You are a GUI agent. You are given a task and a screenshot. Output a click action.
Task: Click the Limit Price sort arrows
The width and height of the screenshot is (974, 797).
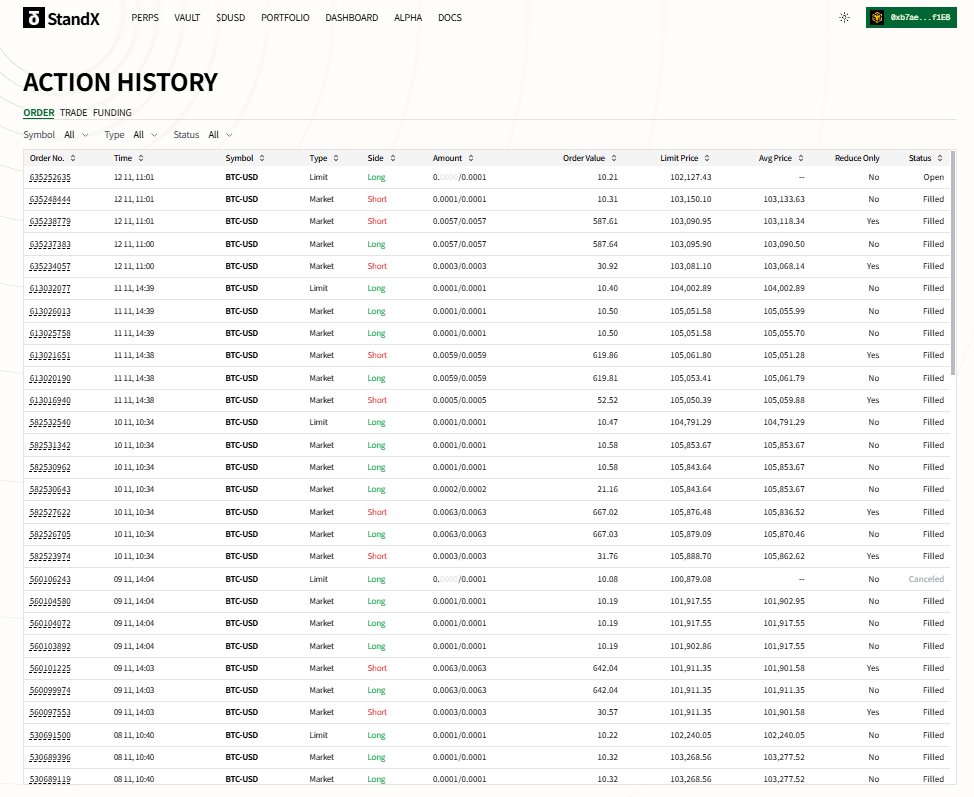pyautogui.click(x=707, y=158)
